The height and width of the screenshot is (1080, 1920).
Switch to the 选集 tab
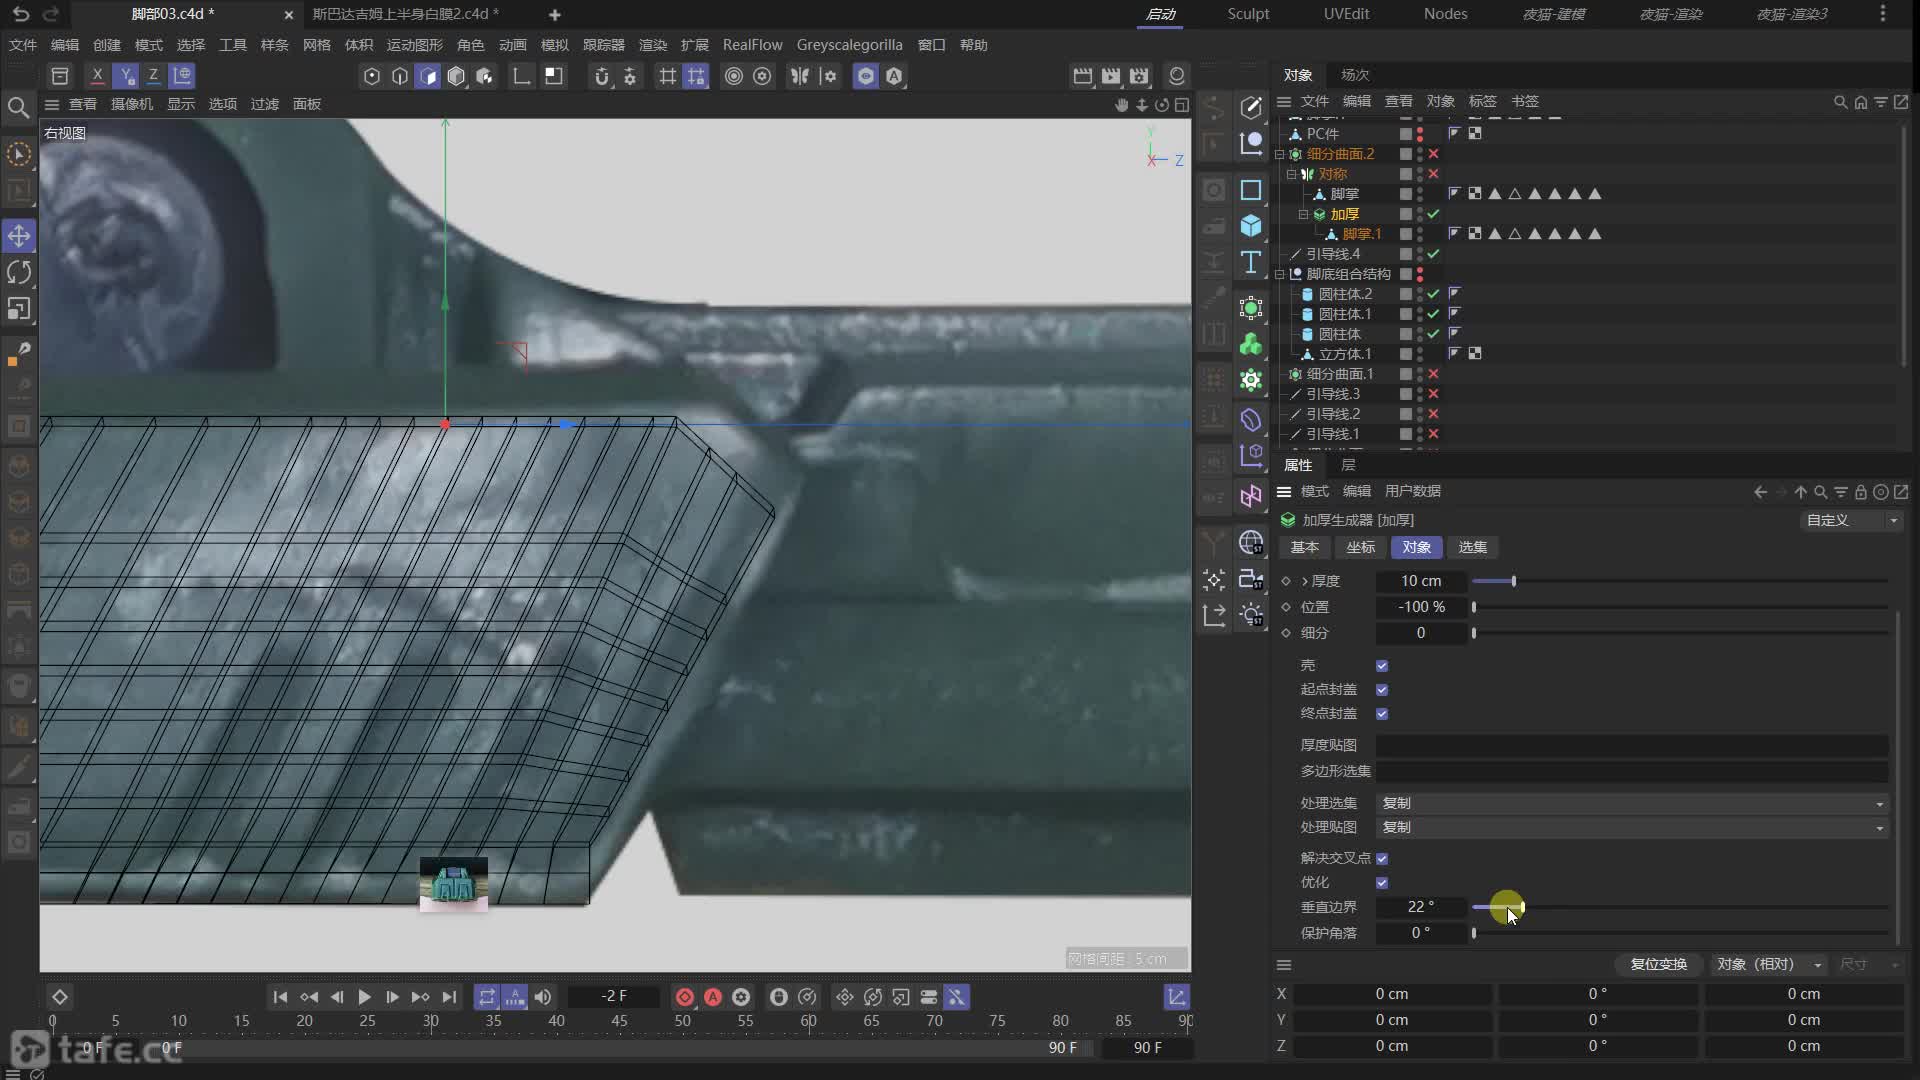[1472, 547]
